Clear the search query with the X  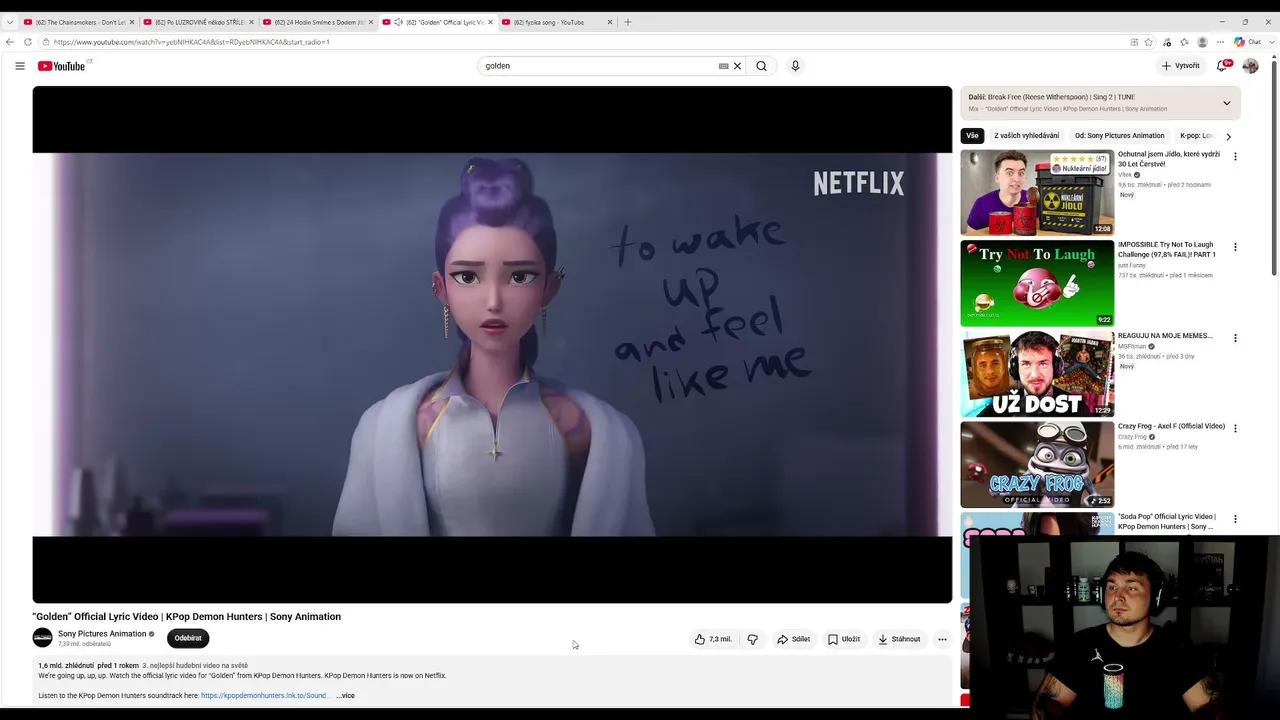pyautogui.click(x=738, y=66)
